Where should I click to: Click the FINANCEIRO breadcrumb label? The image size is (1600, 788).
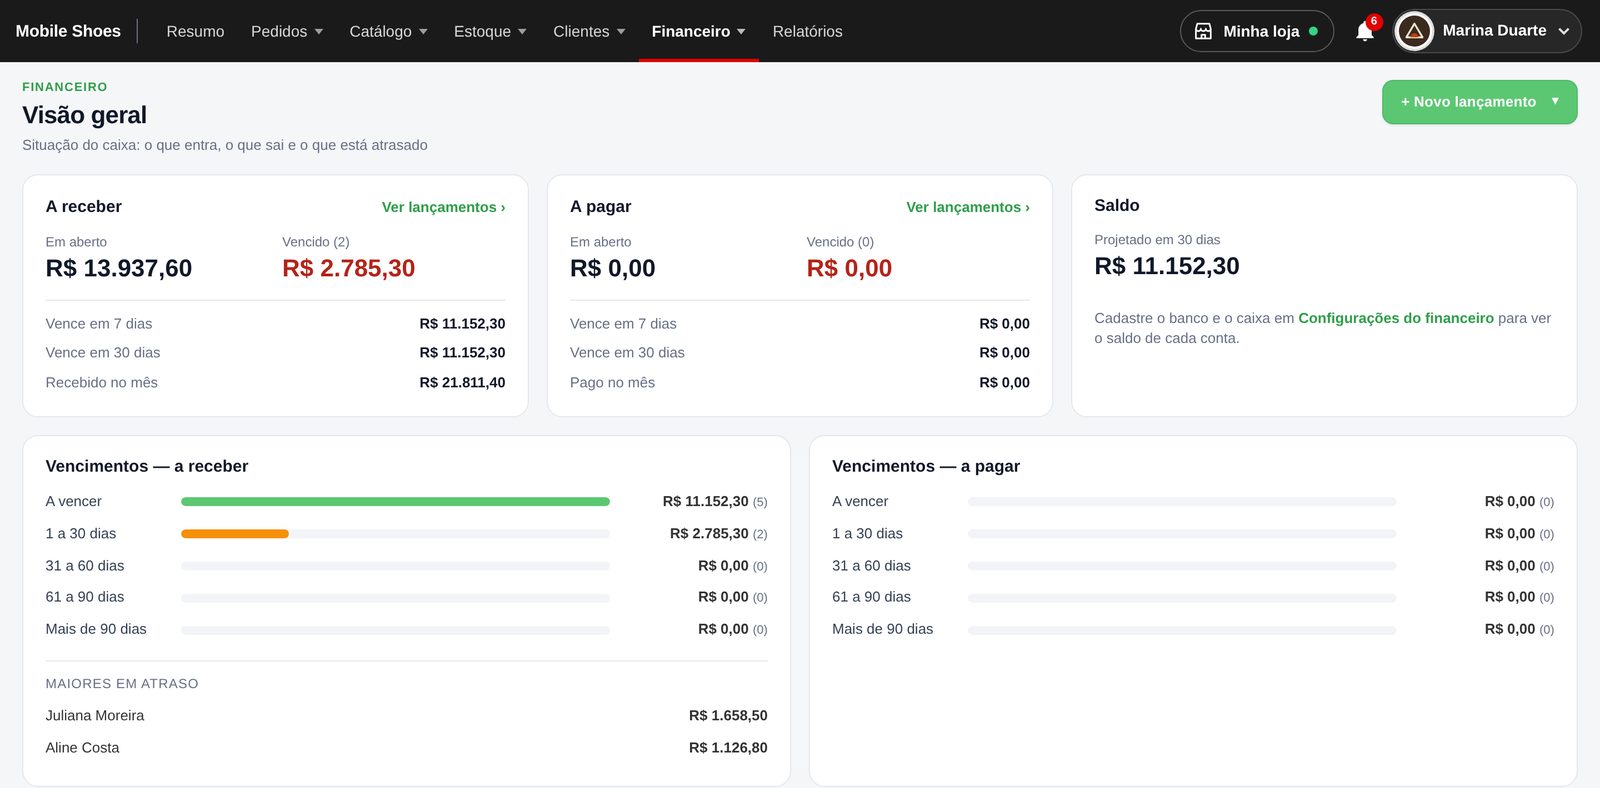pos(65,87)
